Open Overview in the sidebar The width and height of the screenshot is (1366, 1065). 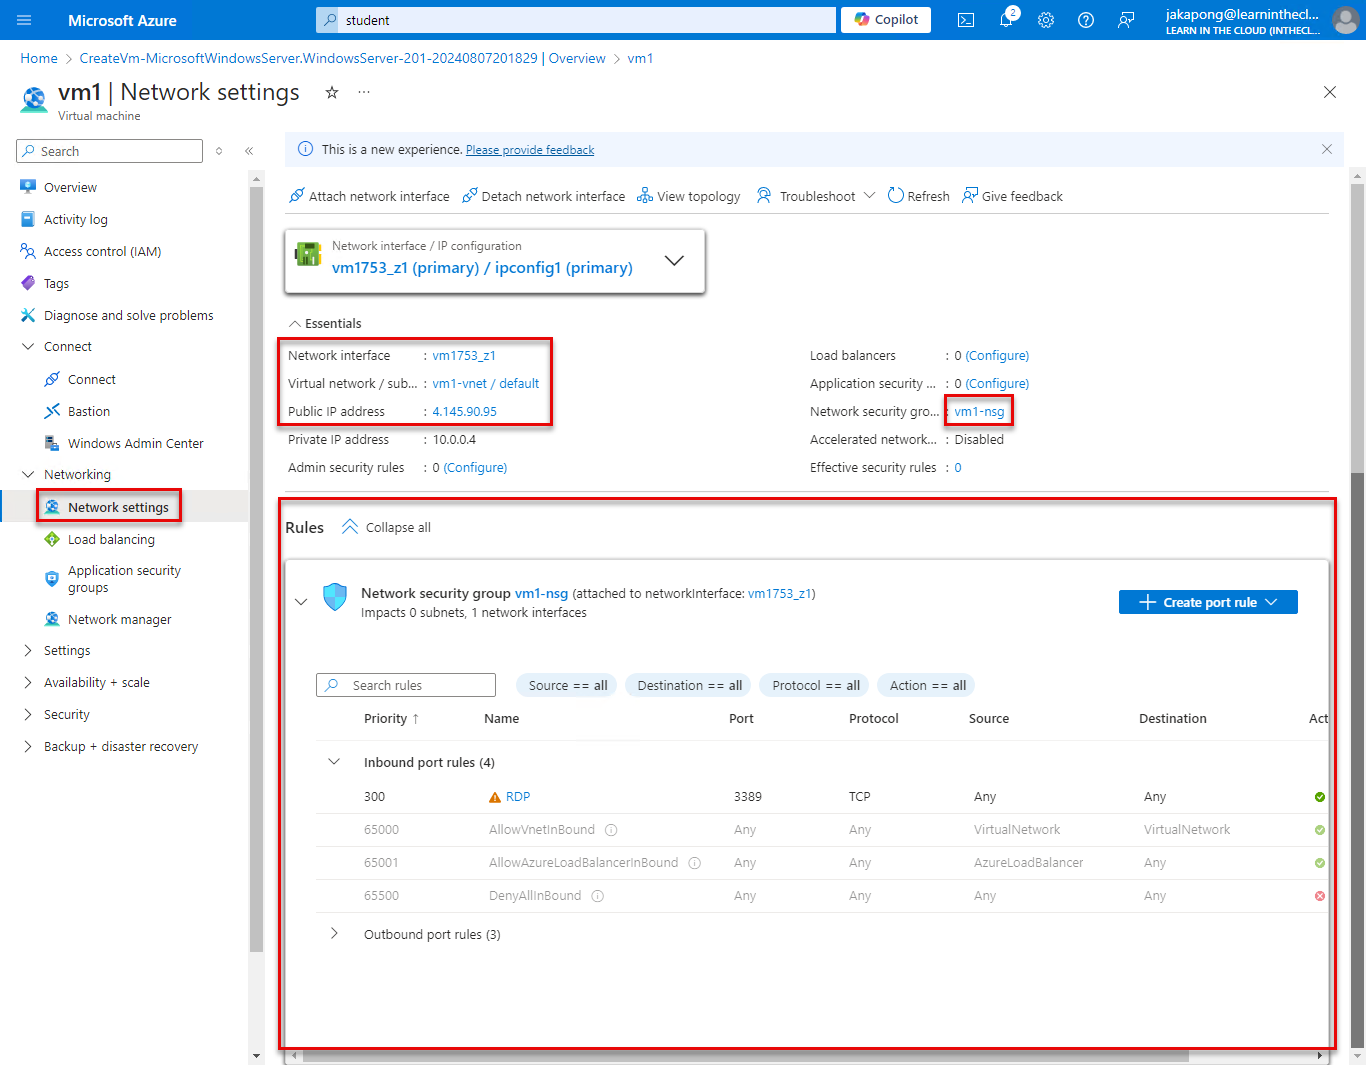click(x=70, y=187)
